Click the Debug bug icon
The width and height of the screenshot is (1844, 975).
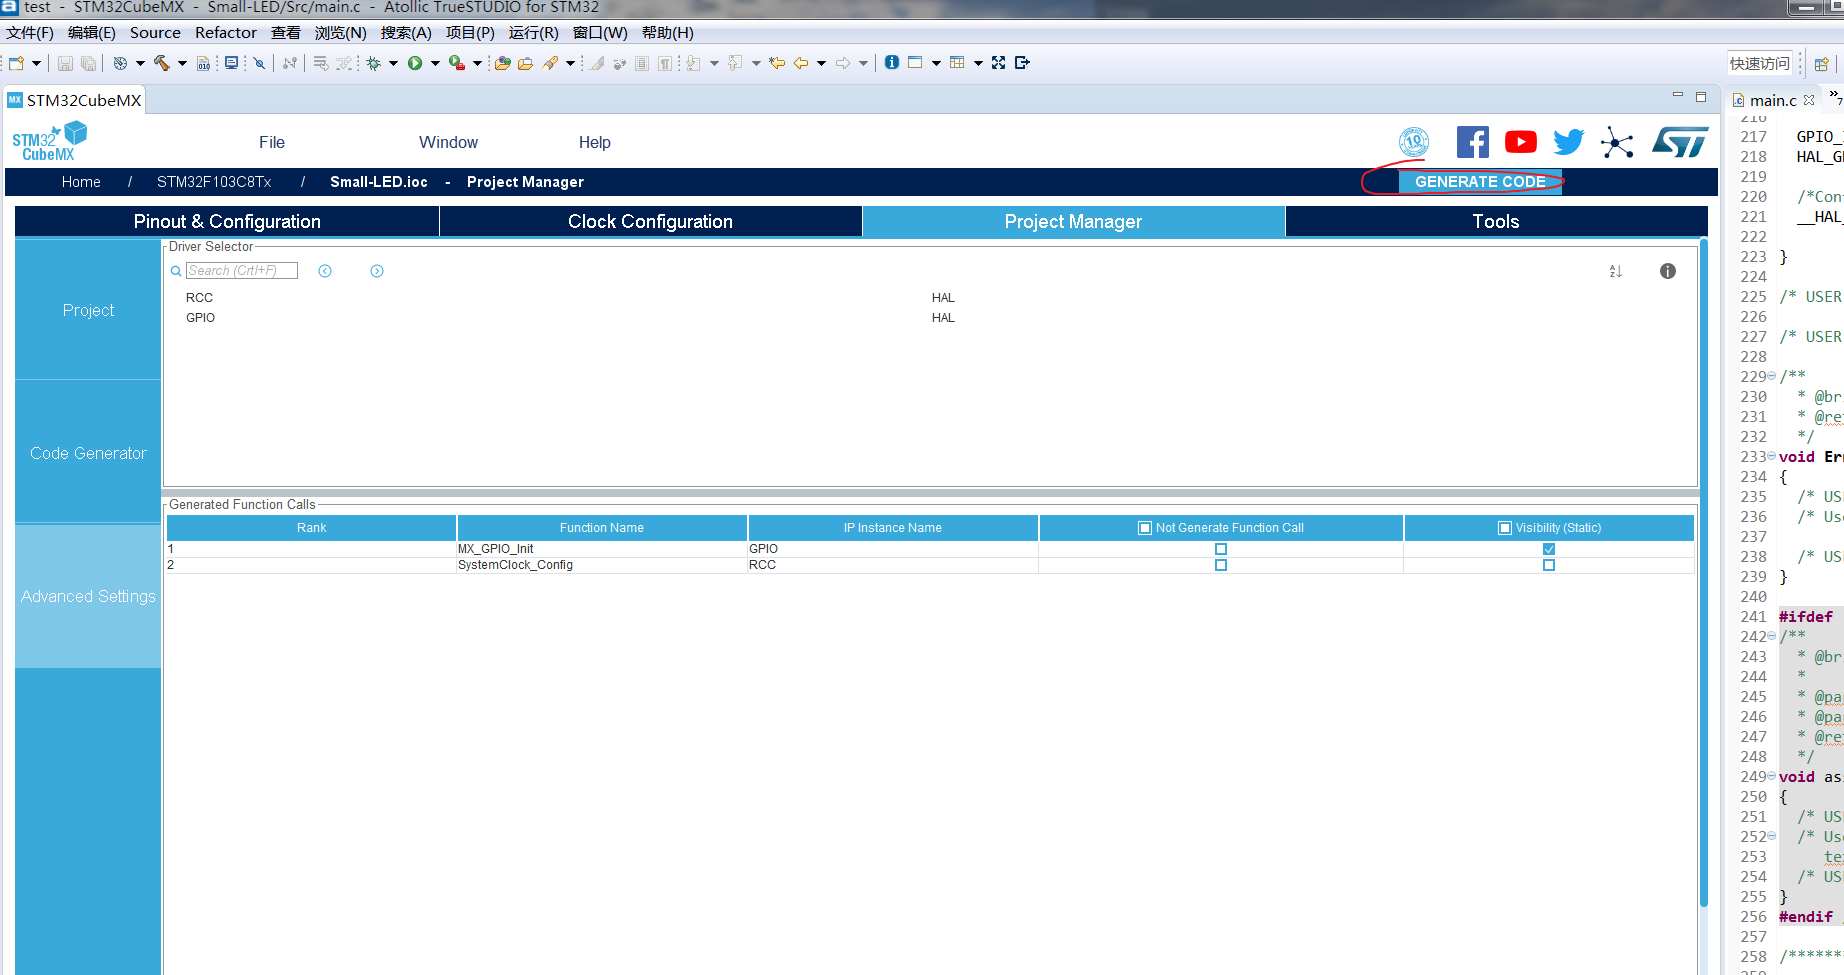(373, 63)
